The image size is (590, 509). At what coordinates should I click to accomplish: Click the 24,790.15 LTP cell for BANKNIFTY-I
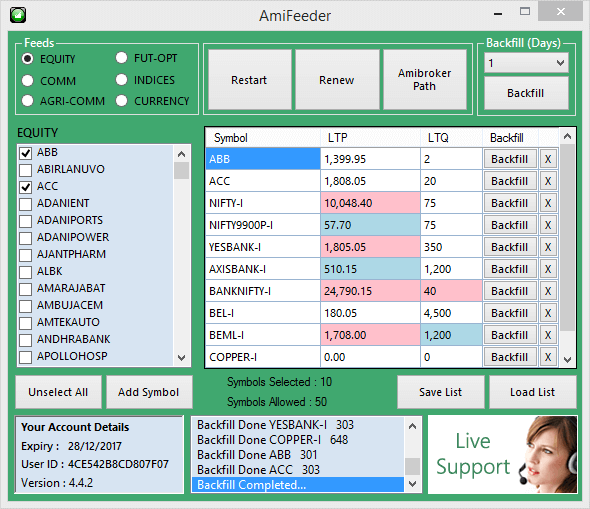[x=370, y=291]
